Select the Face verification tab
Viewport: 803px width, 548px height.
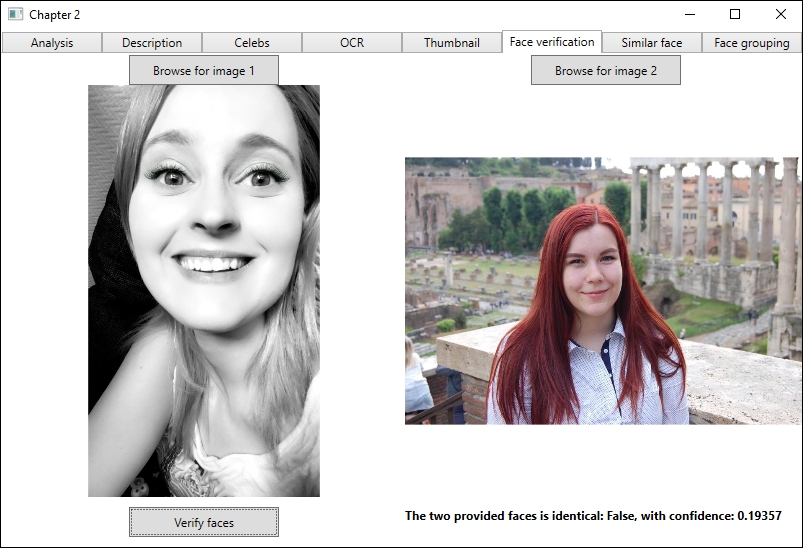[552, 41]
